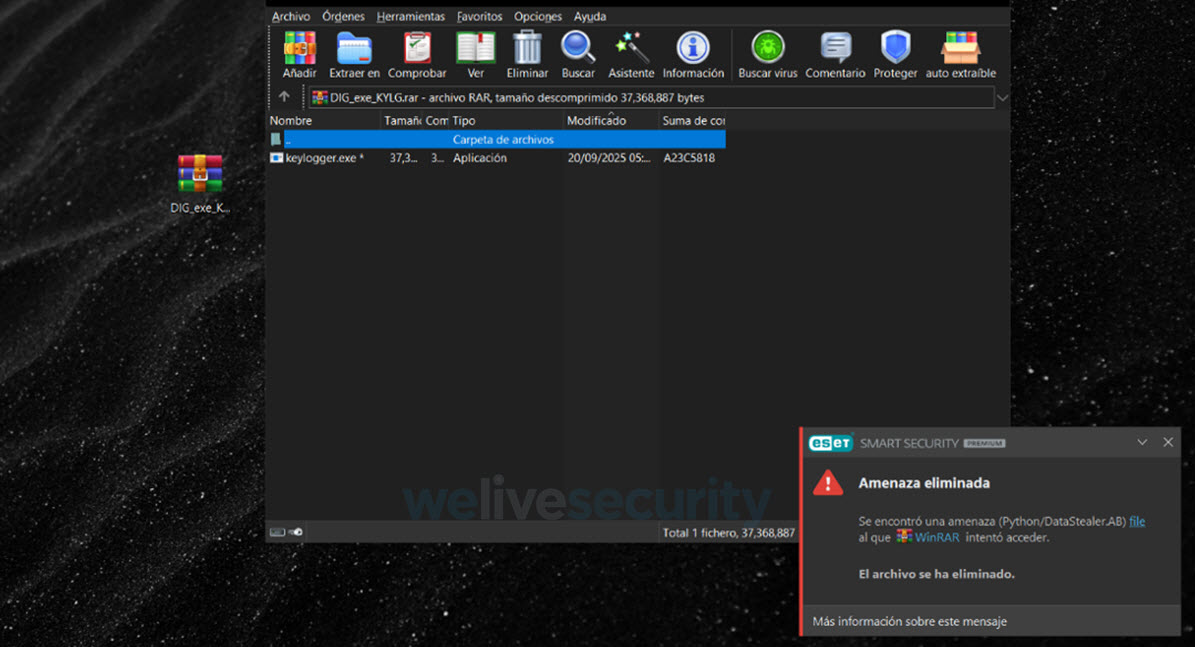
Task: Expand the archive path dropdown arrow
Action: (1002, 98)
